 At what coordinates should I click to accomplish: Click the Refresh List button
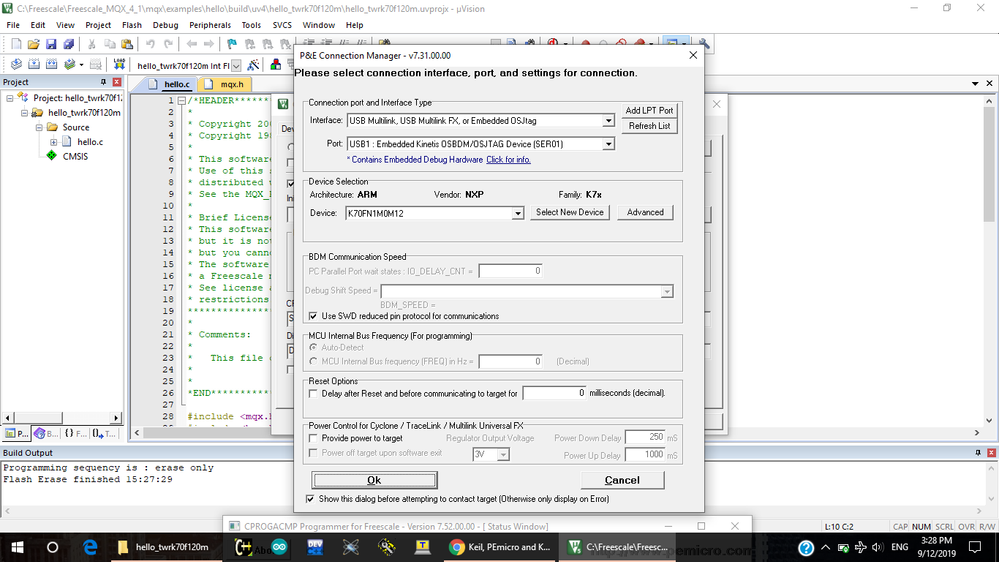[x=649, y=126]
